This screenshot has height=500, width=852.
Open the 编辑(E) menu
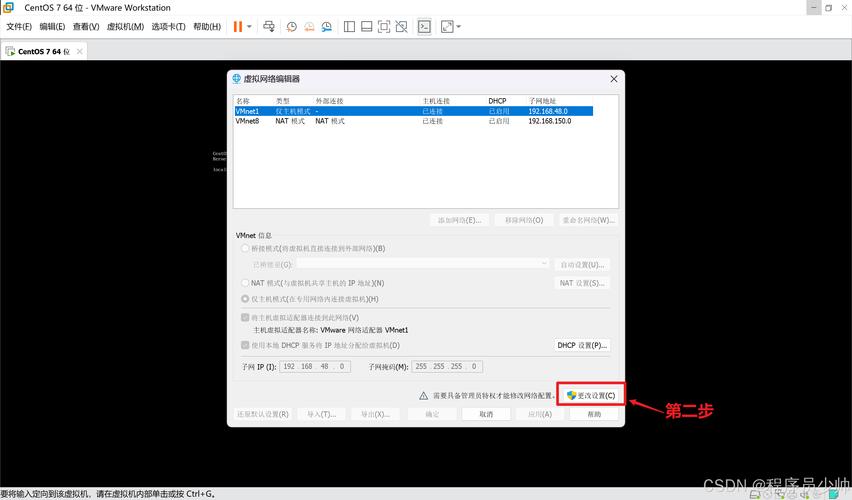pos(52,27)
